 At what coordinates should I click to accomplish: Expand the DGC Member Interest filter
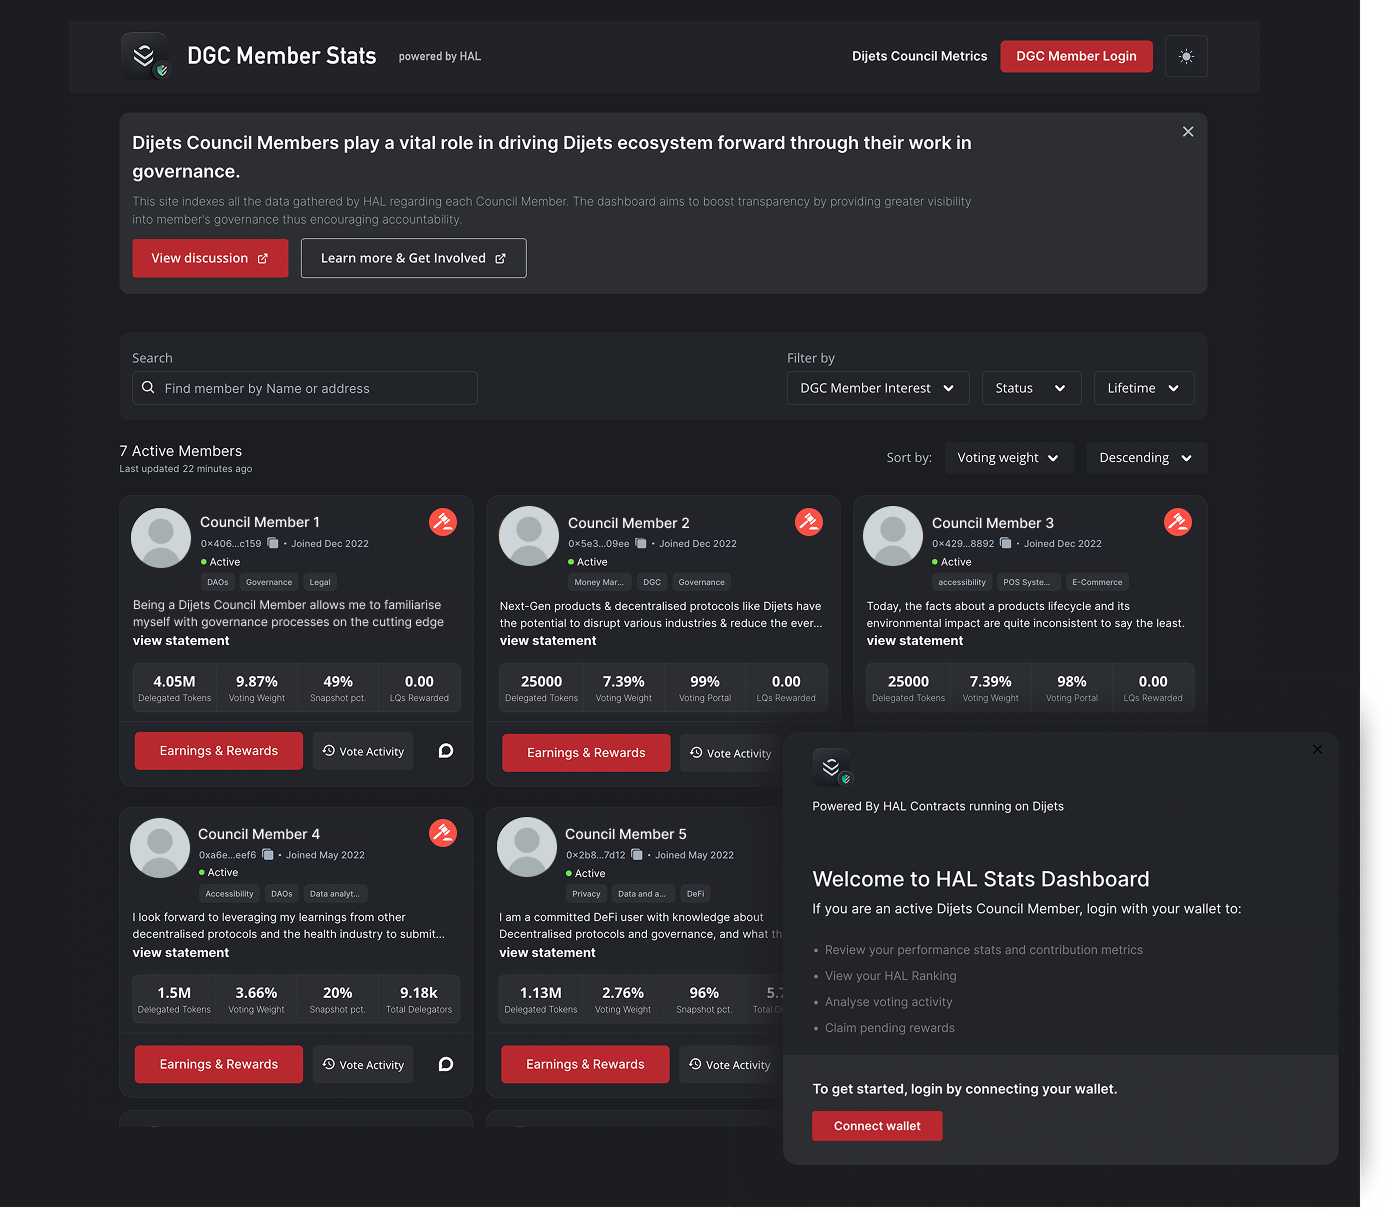pyautogui.click(x=877, y=388)
